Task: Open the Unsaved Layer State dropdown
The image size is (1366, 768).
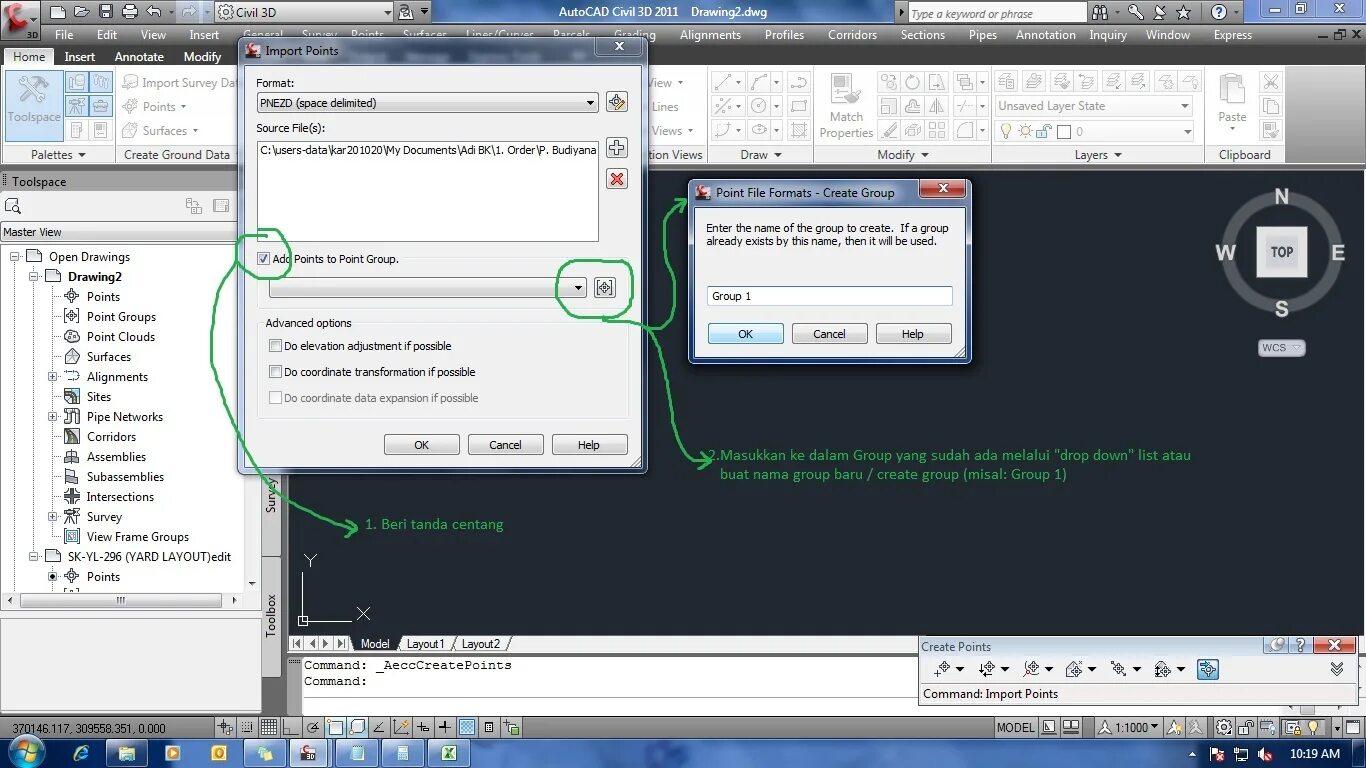Action: (1094, 106)
